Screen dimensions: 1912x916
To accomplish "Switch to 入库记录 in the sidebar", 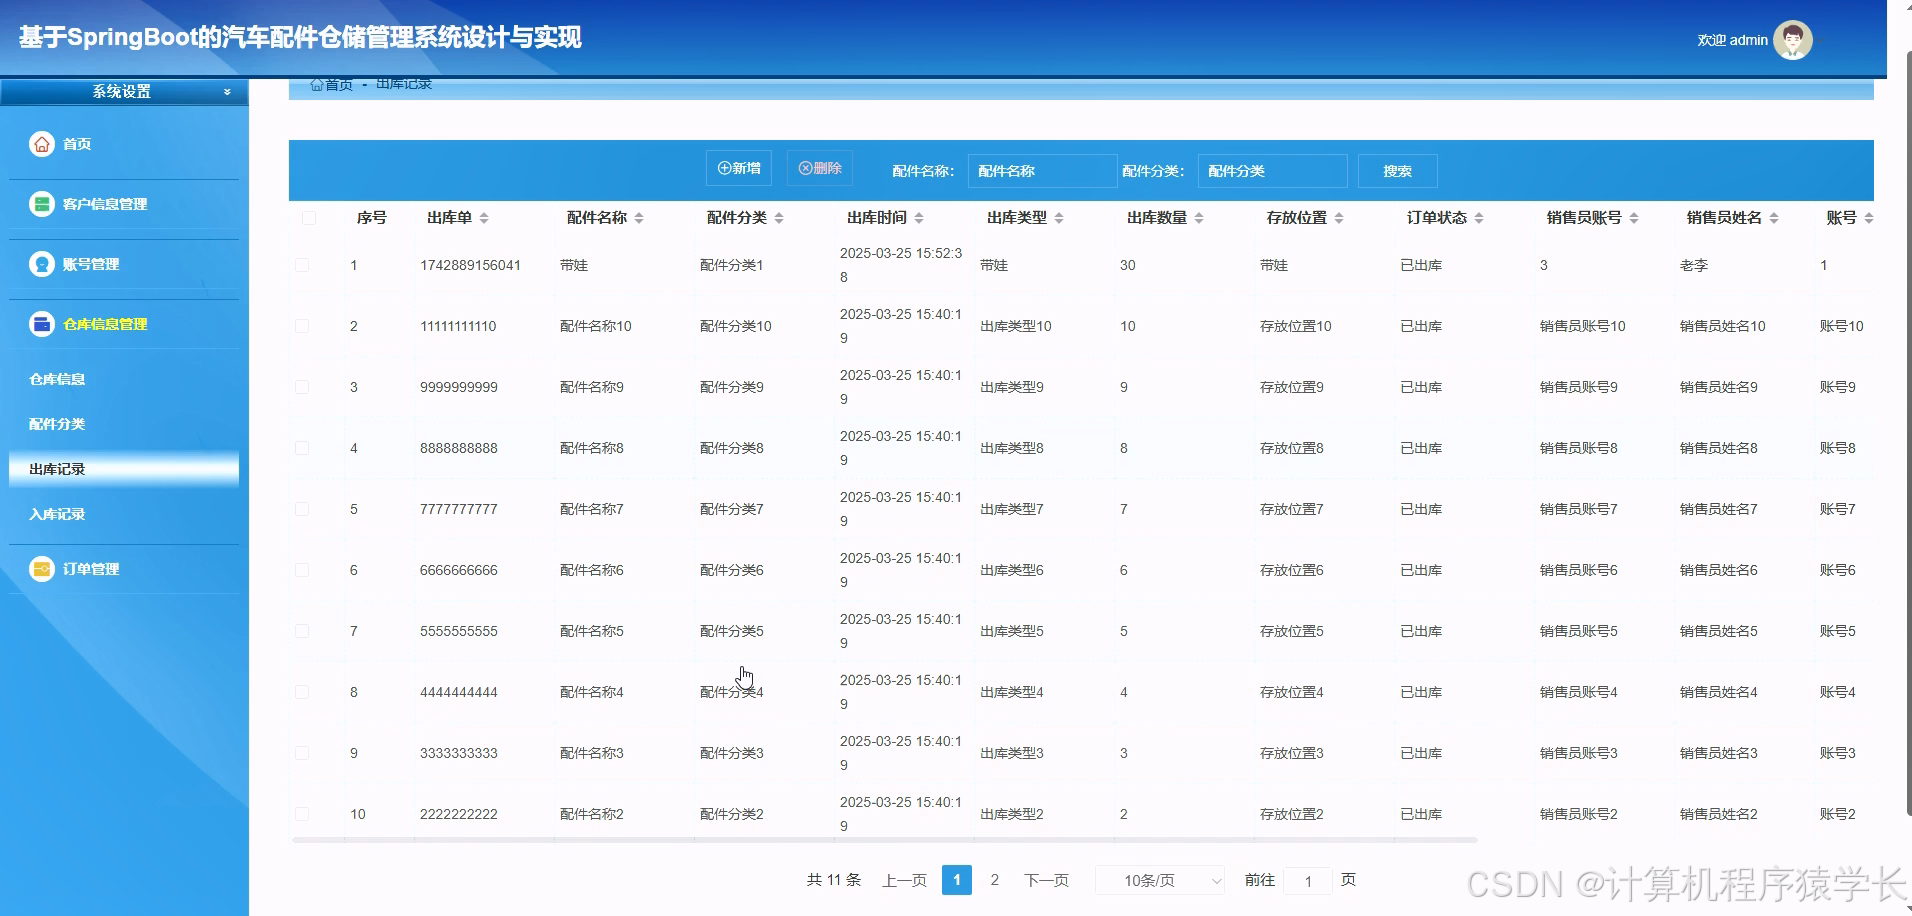I will [57, 513].
